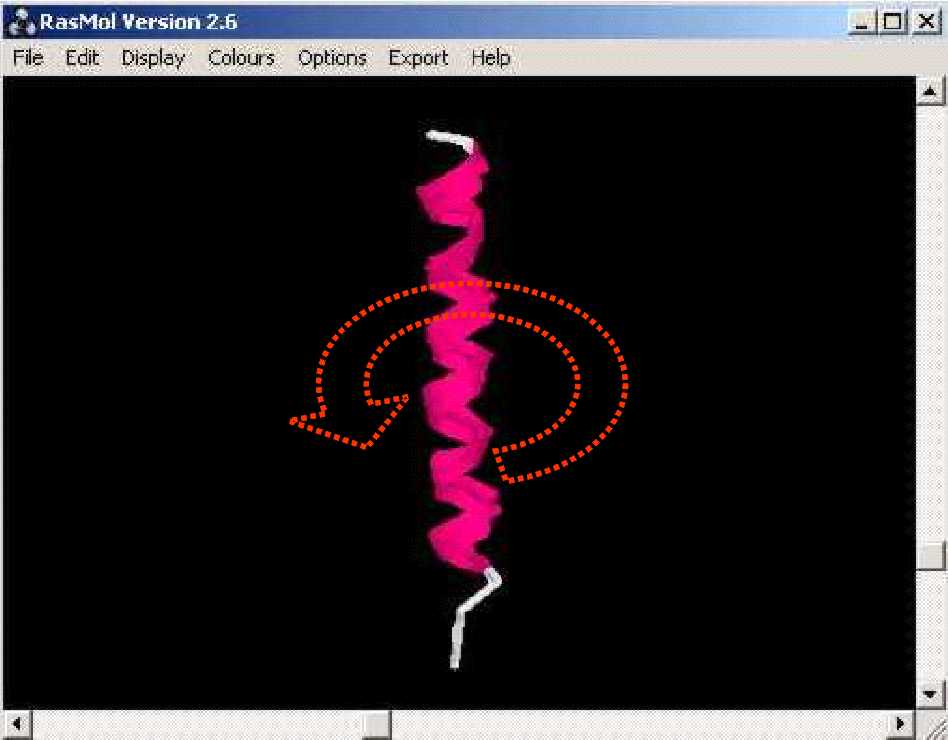Open the Edit menu
Image resolution: width=948 pixels, height=740 pixels.
(83, 59)
